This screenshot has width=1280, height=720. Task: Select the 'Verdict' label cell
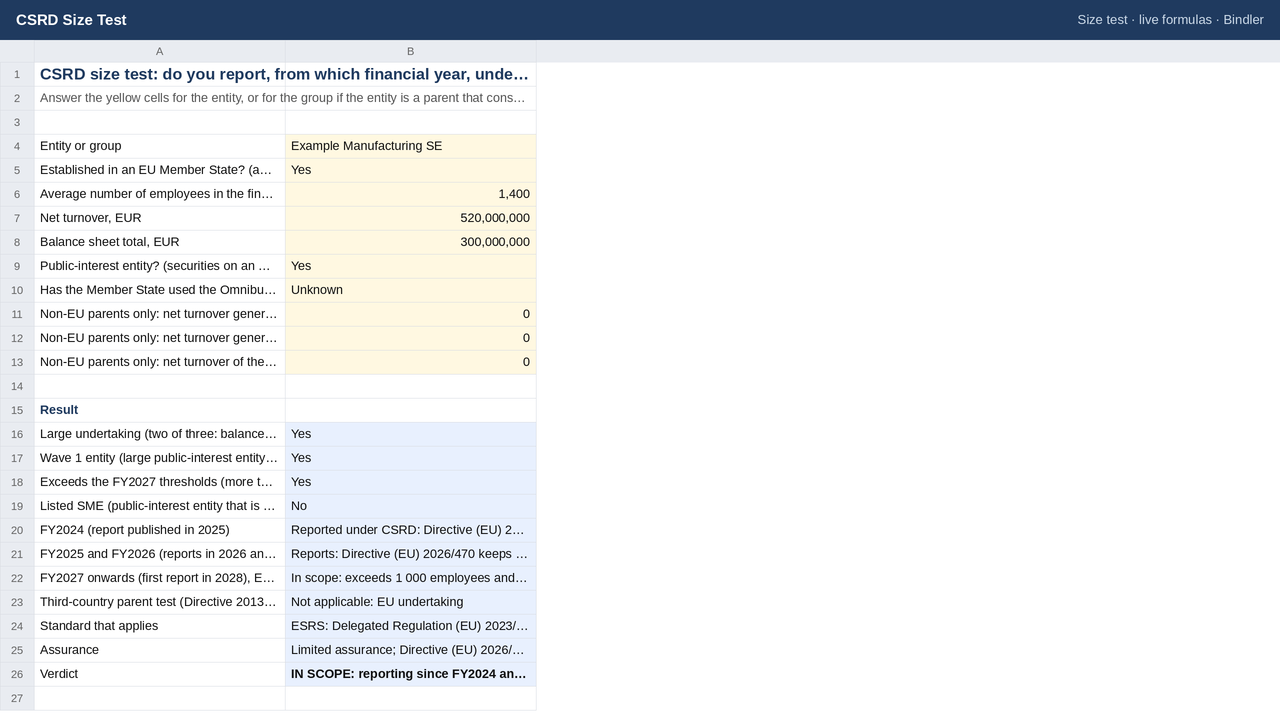160,674
